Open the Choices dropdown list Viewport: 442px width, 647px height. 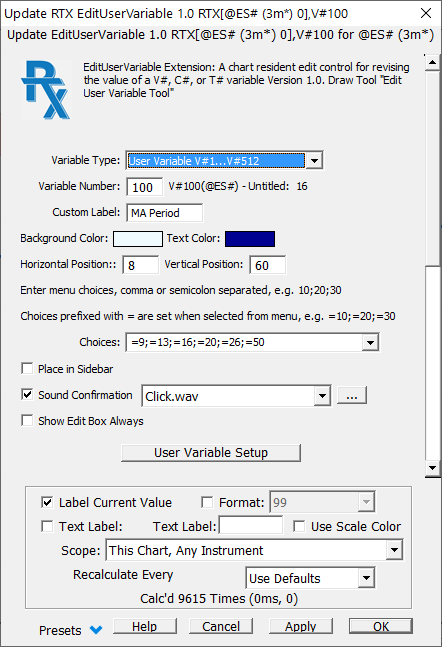click(370, 342)
